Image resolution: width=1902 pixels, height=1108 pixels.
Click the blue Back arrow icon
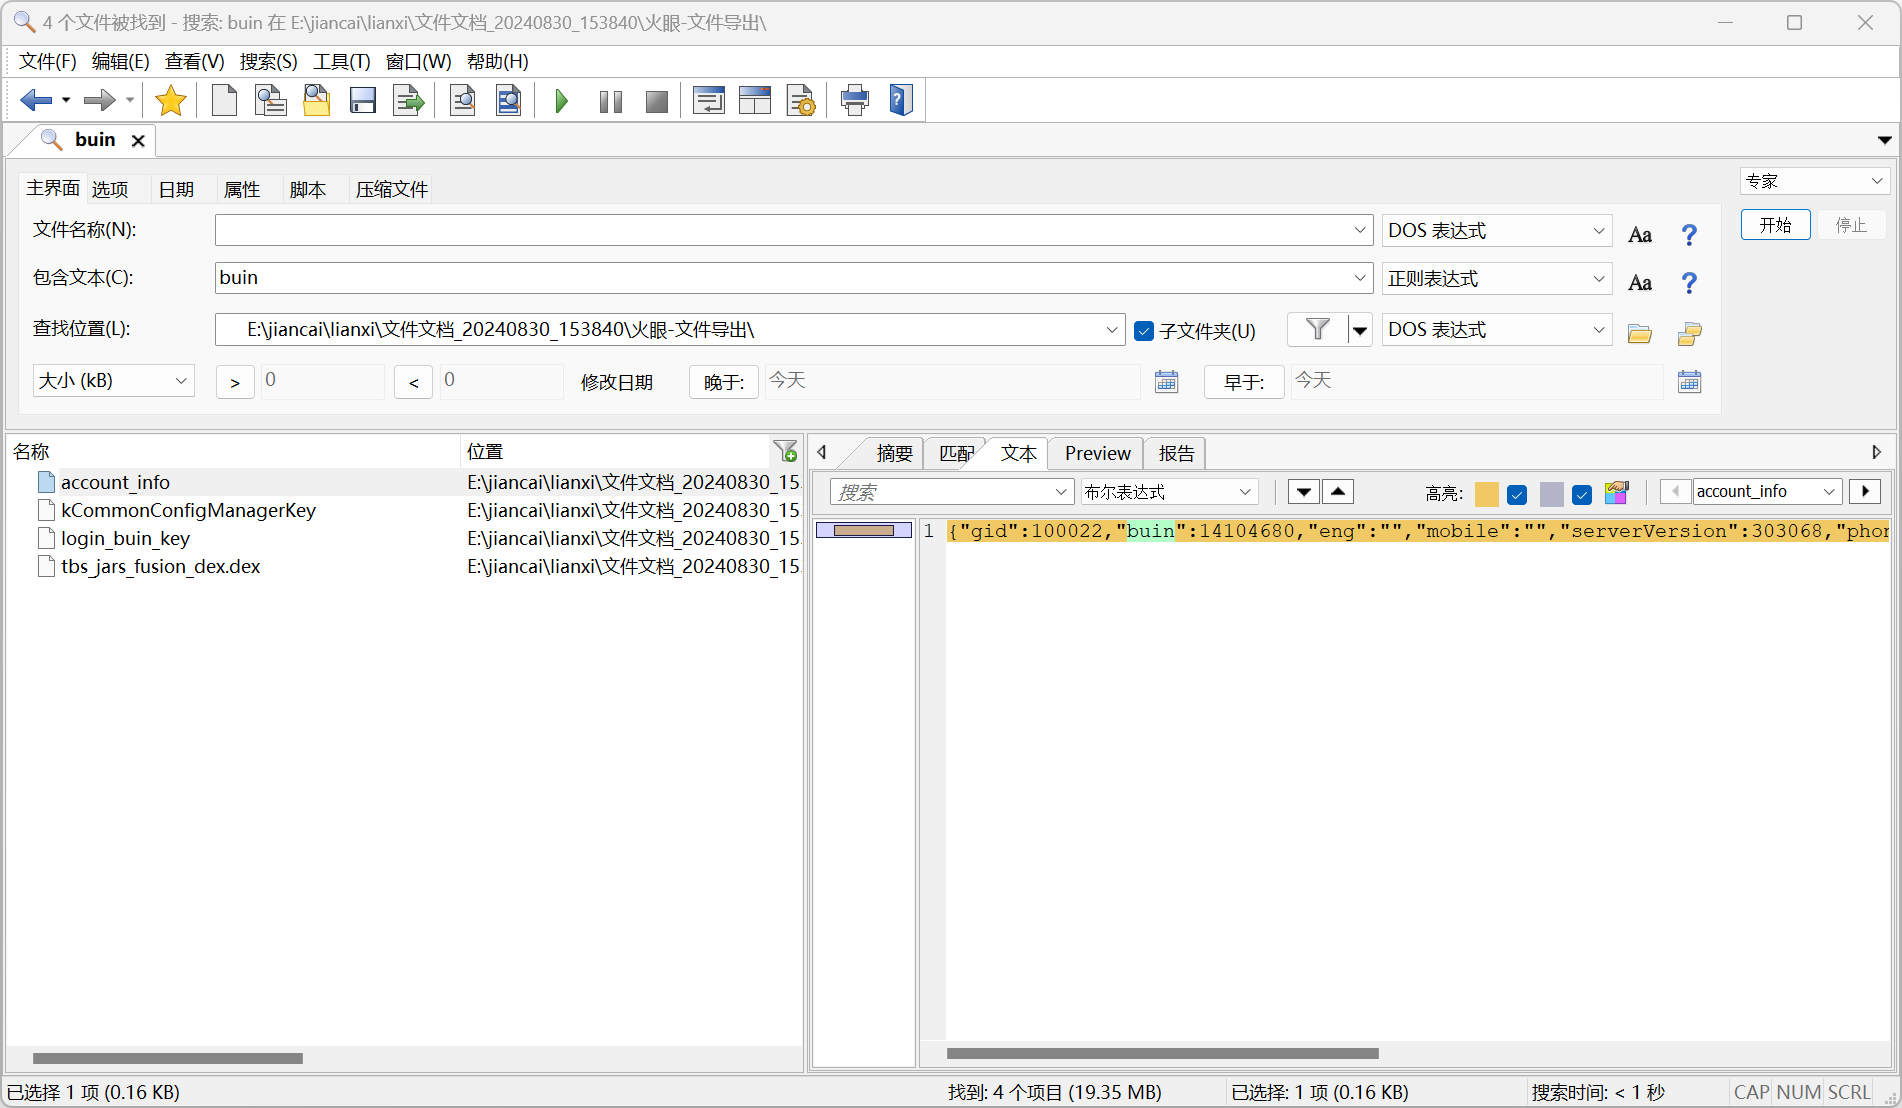click(36, 100)
